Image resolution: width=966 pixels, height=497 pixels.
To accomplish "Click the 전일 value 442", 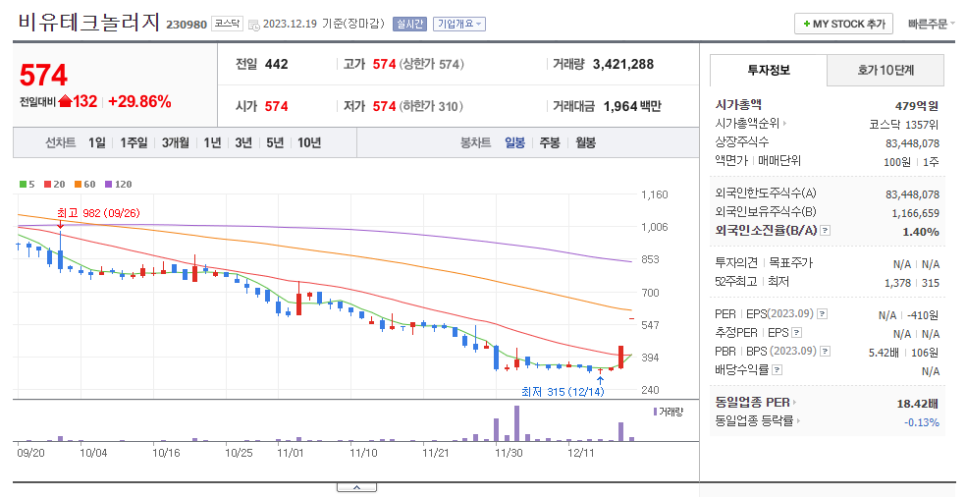I will pyautogui.click(x=277, y=64).
